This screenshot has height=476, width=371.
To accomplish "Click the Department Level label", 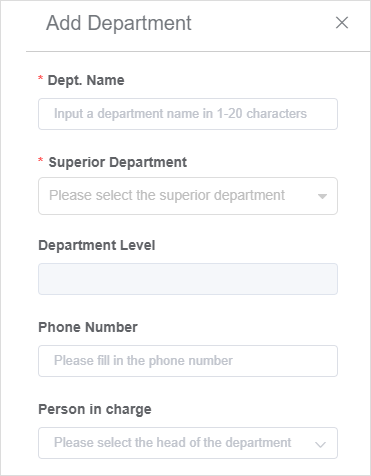I will point(97,245).
